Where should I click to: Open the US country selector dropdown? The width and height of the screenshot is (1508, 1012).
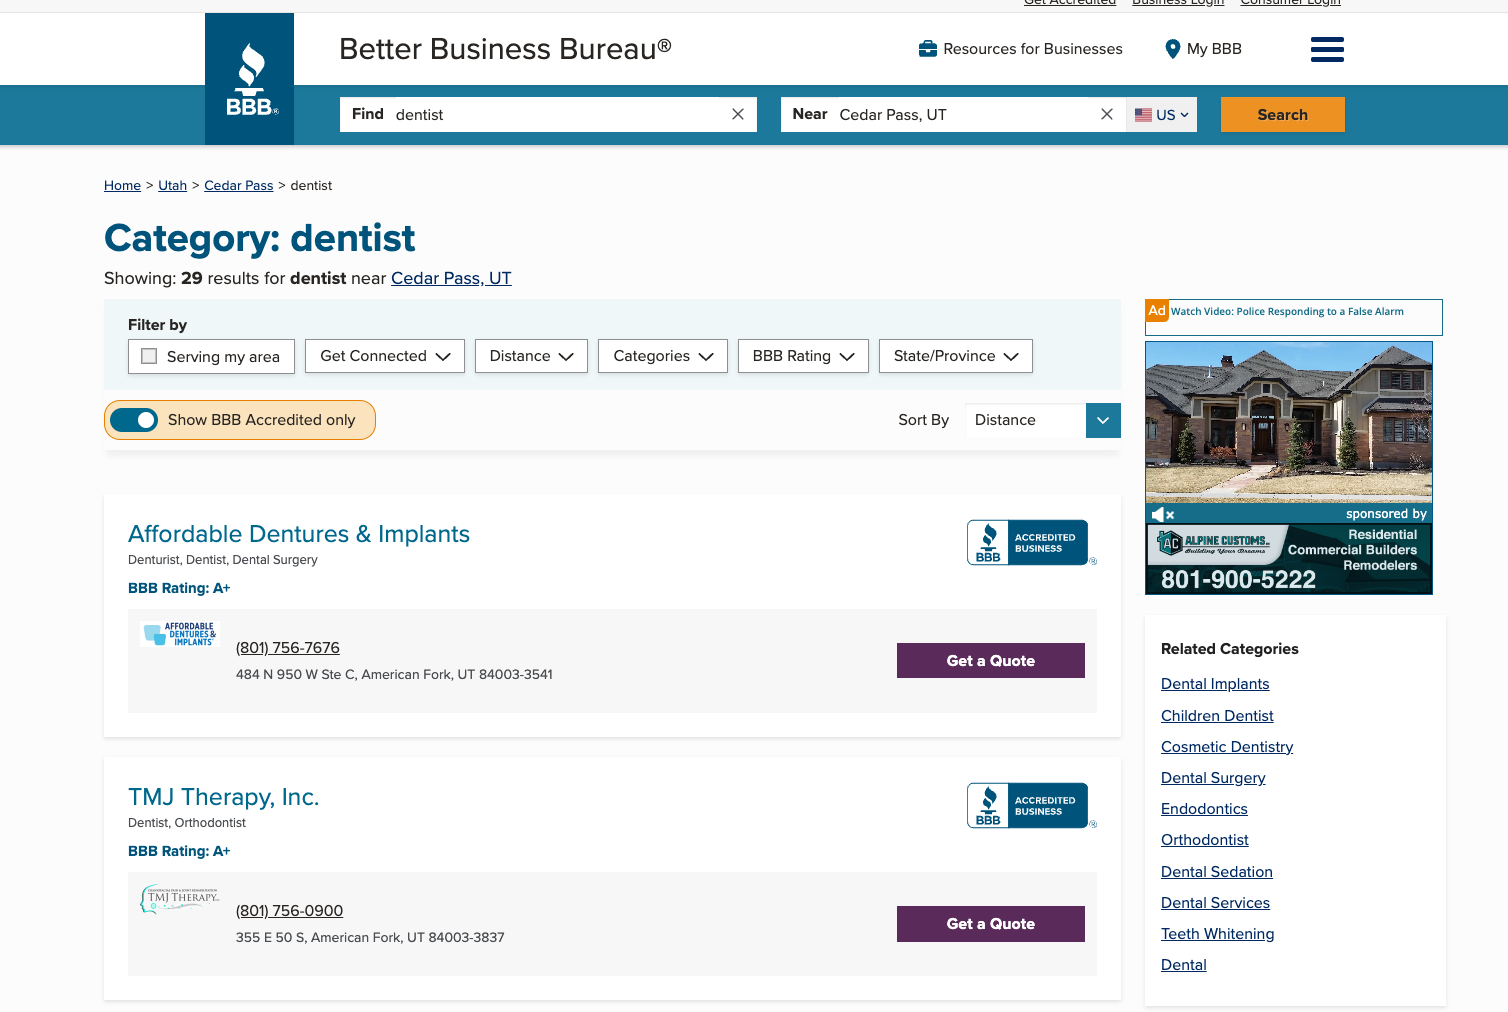click(x=1161, y=114)
